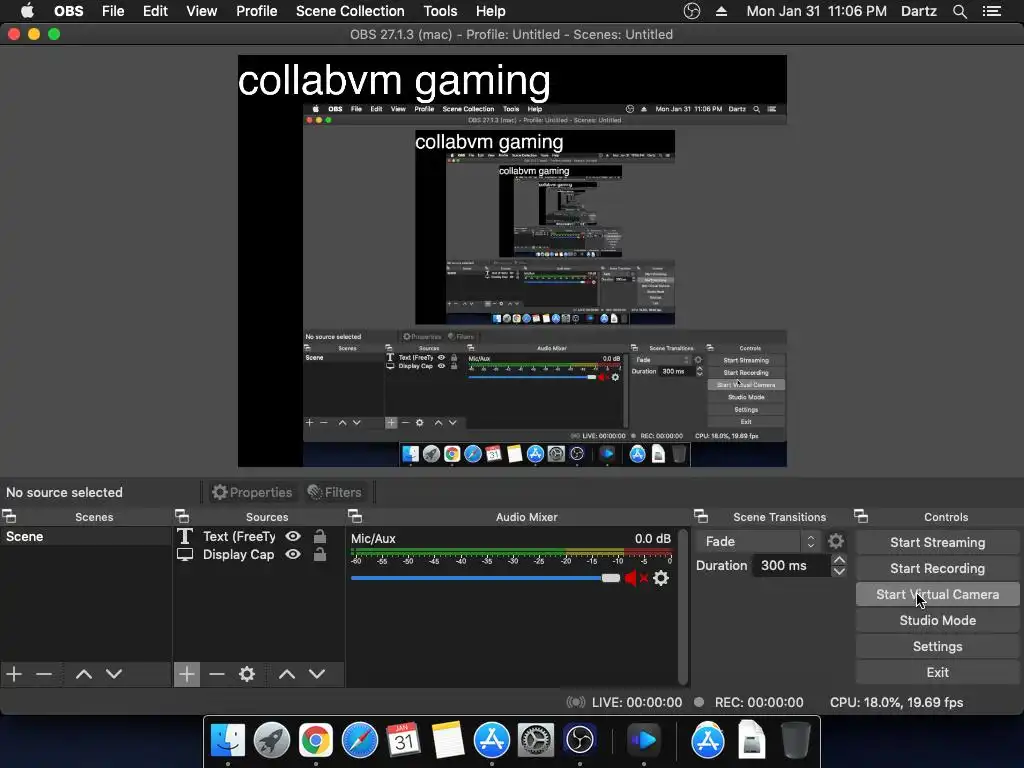This screenshot has width=1024, height=768.
Task: Decrease transition duration with down arrow
Action: [839, 571]
